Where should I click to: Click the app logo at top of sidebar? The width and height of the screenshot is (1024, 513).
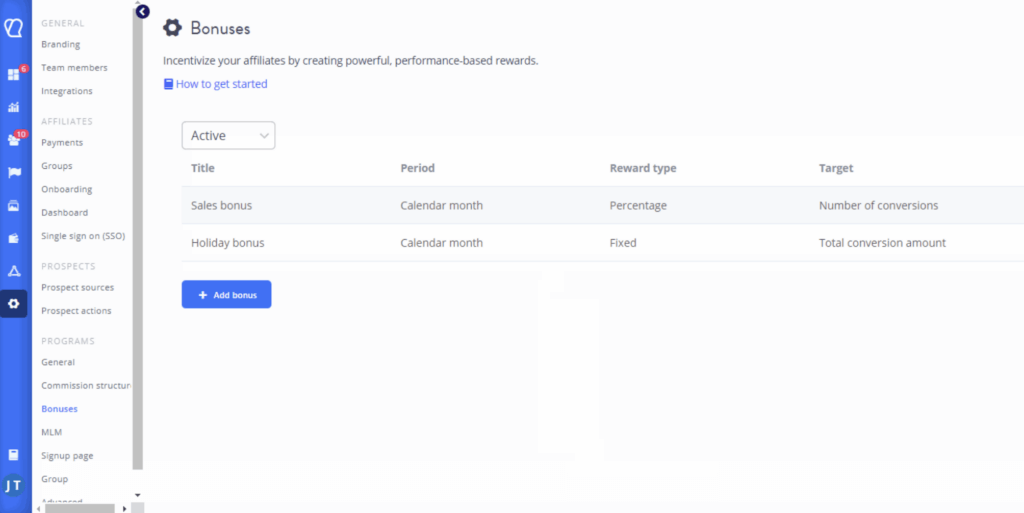(x=13, y=29)
